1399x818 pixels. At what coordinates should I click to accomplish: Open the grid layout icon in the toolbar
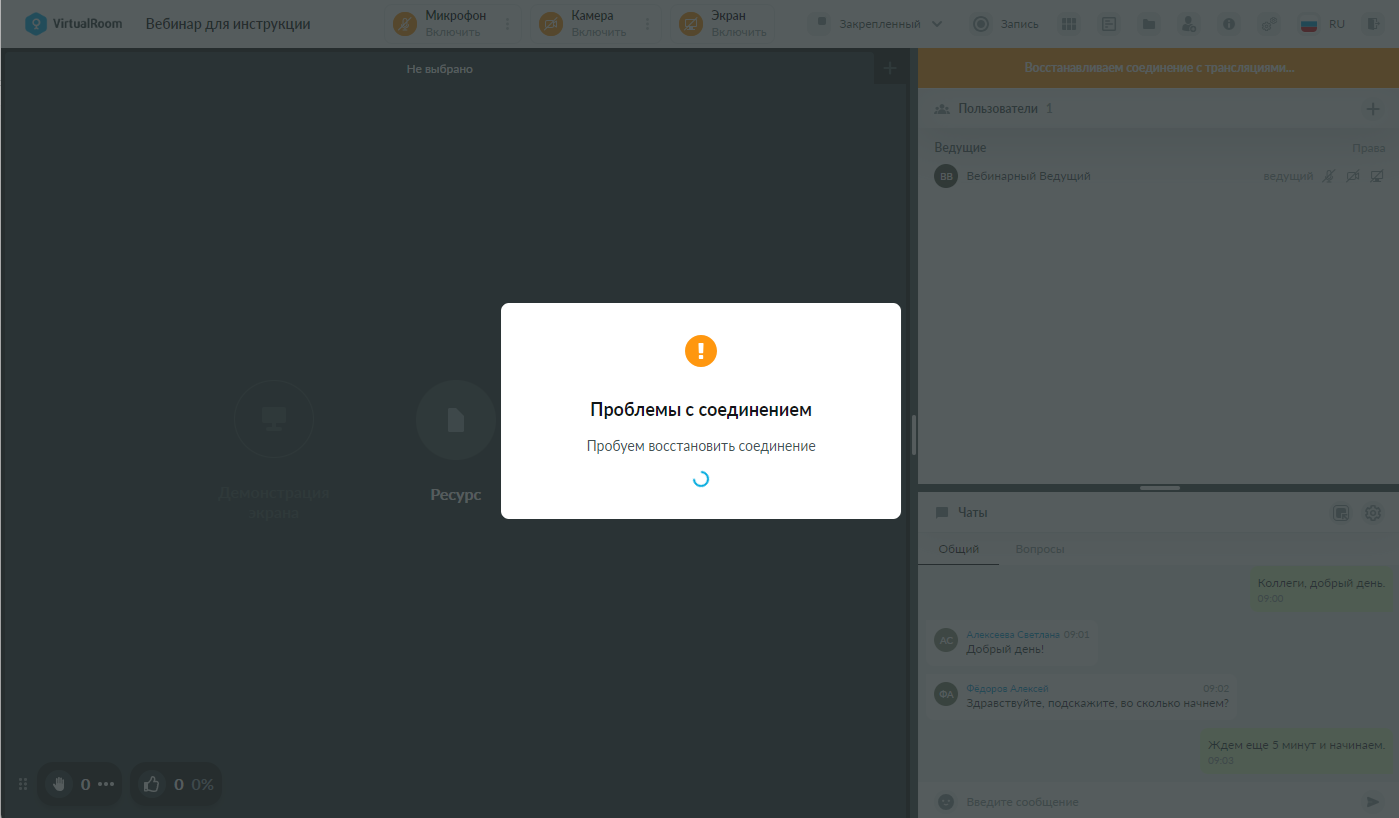1069,24
